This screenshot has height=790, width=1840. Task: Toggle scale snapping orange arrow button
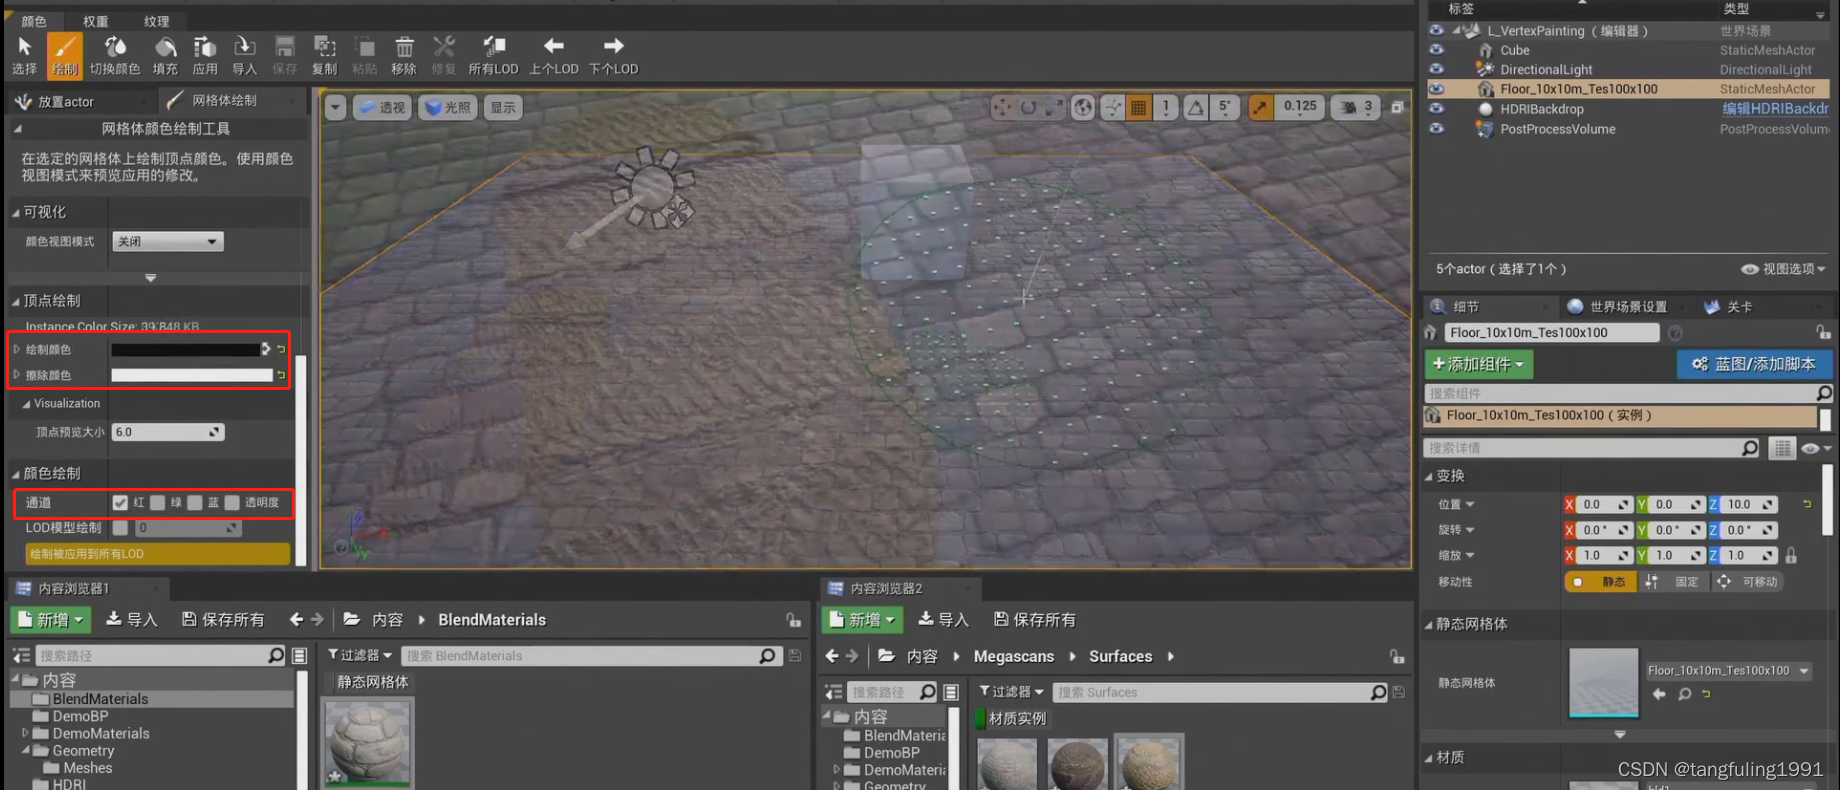[x=1261, y=107]
